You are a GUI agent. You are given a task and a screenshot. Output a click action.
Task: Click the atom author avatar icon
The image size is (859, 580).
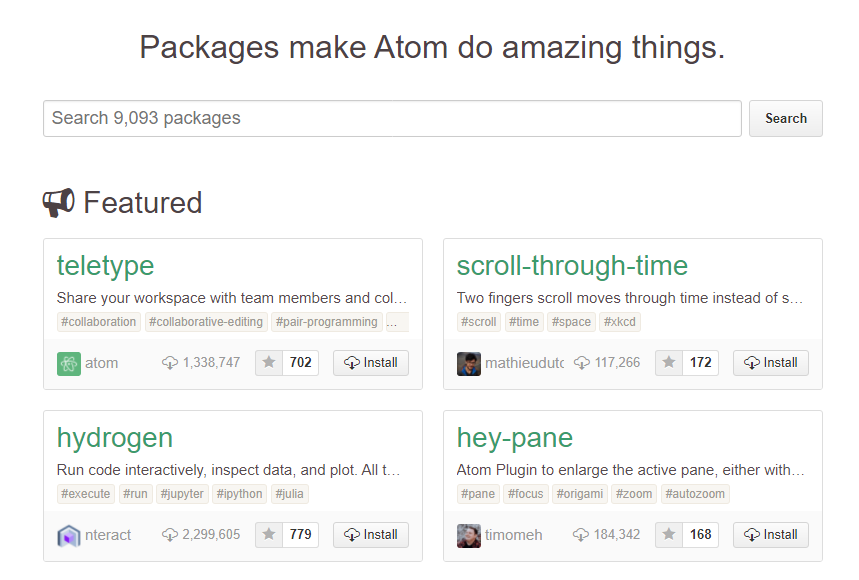point(69,364)
